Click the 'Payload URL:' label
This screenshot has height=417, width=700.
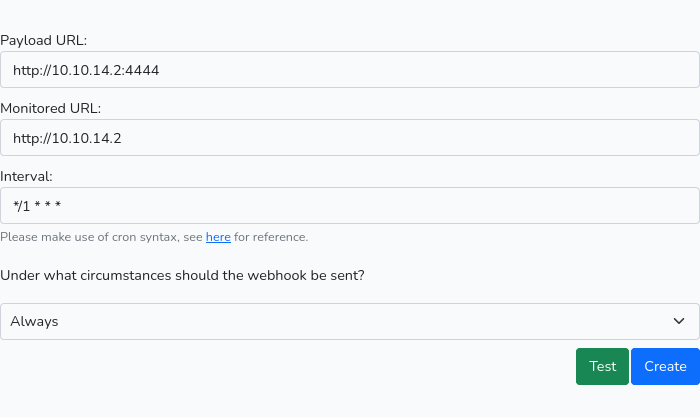pos(44,41)
